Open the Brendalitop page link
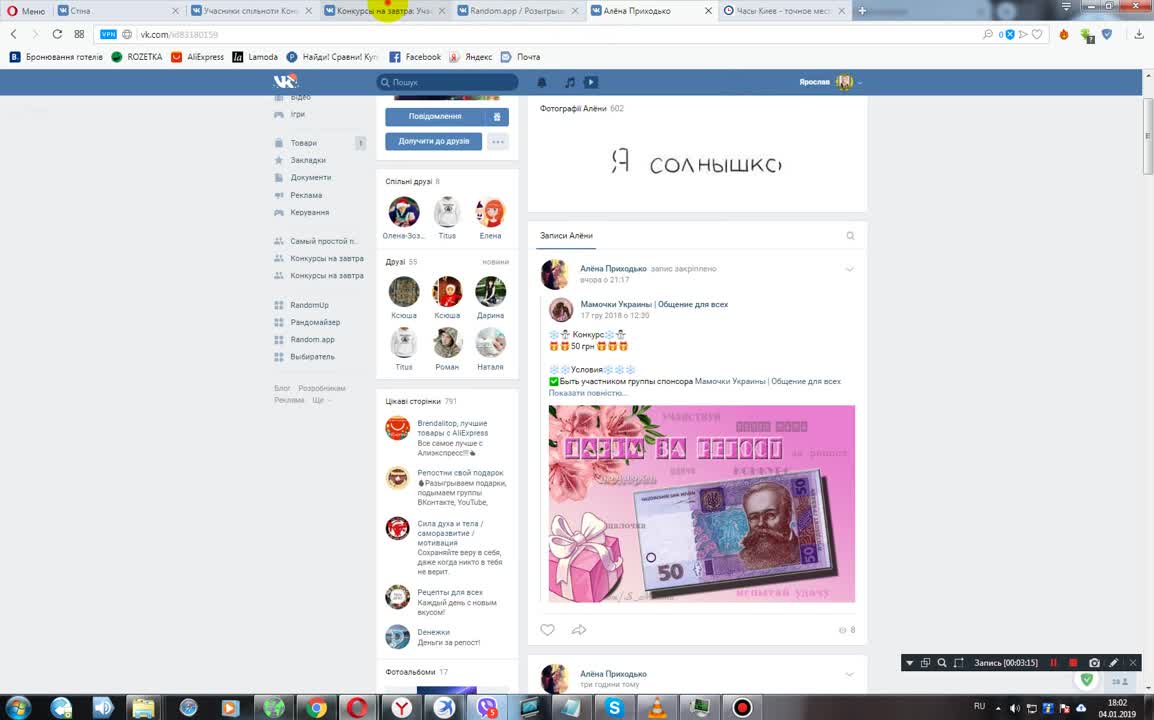 [452, 428]
